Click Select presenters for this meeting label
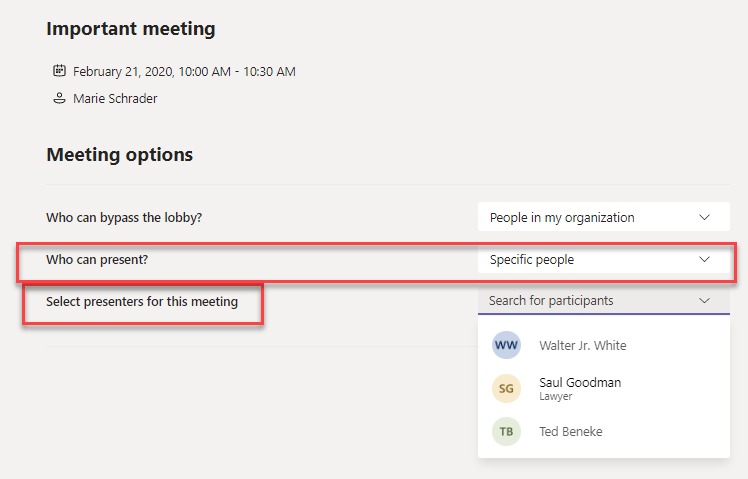The image size is (748, 479). coord(142,302)
